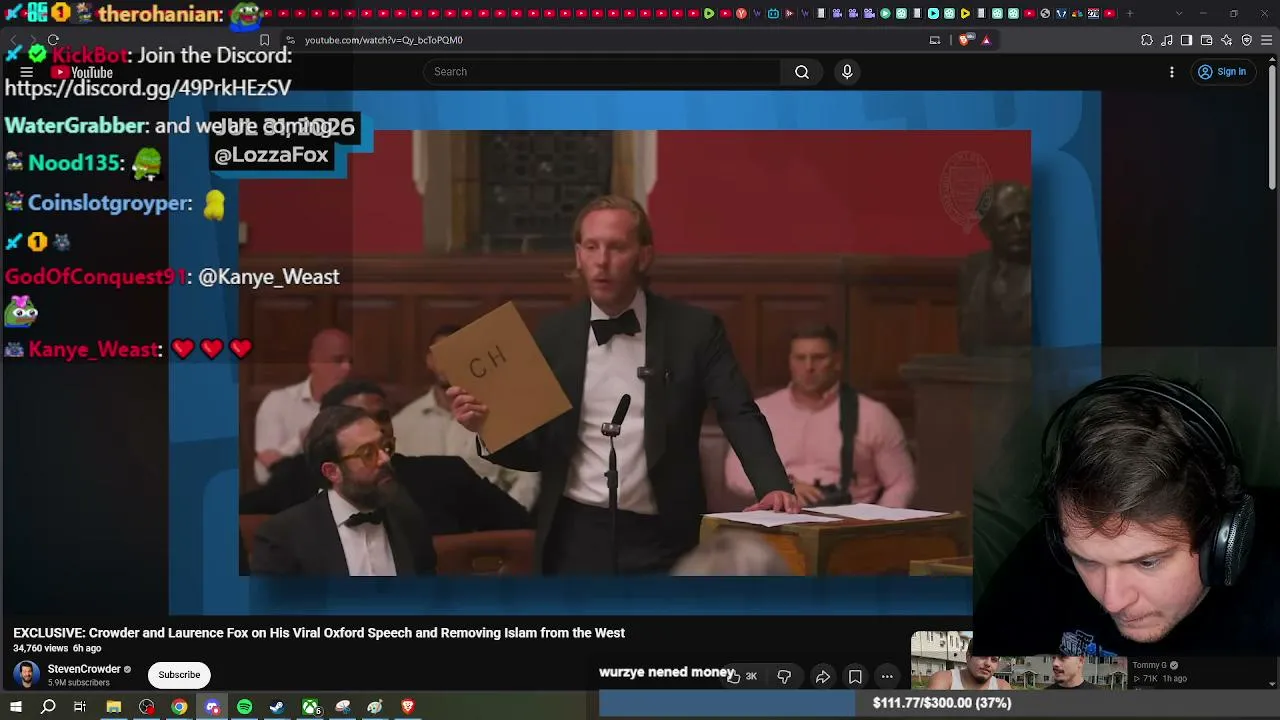Open Brave Rewards triangle icon

click(x=986, y=40)
